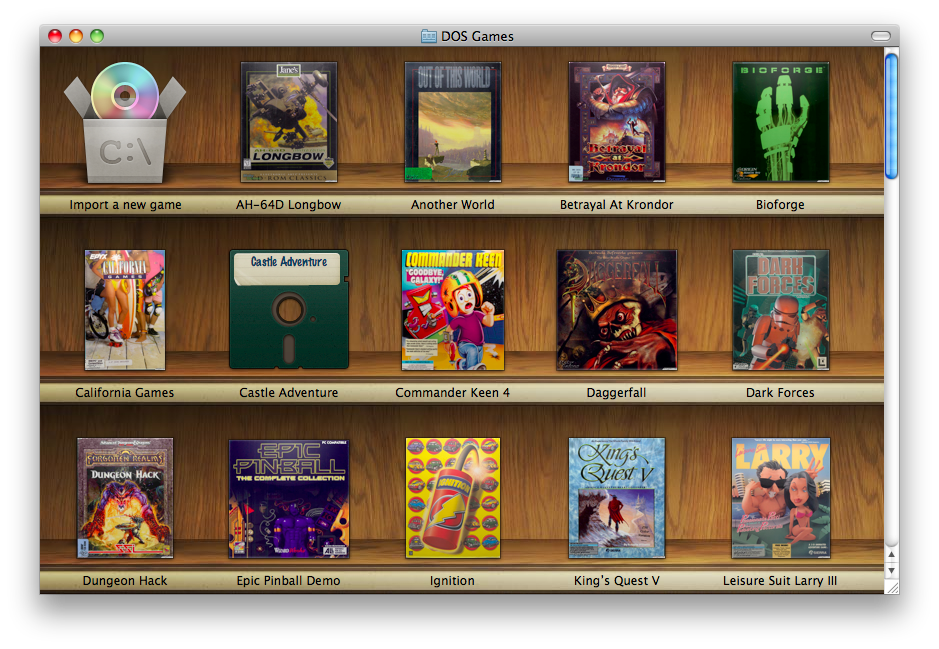Launch the Commander Keen 4 cover

coord(453,310)
